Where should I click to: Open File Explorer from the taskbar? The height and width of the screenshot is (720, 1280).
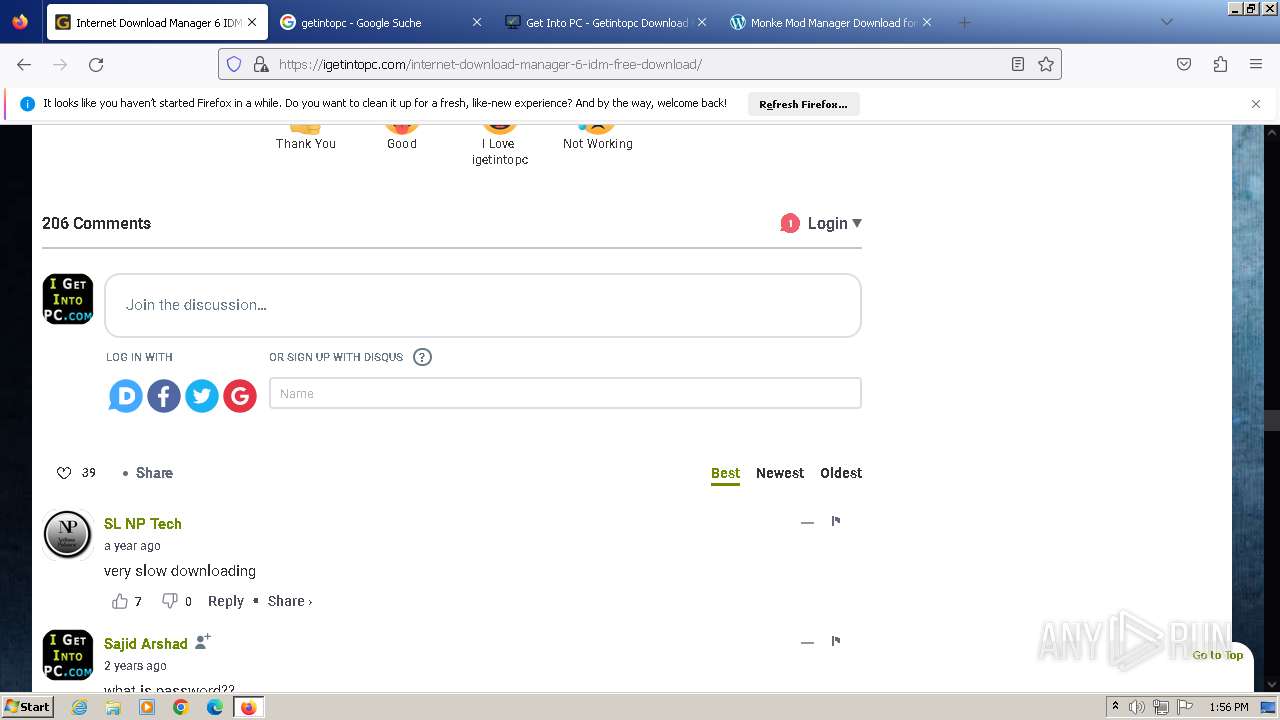click(113, 707)
